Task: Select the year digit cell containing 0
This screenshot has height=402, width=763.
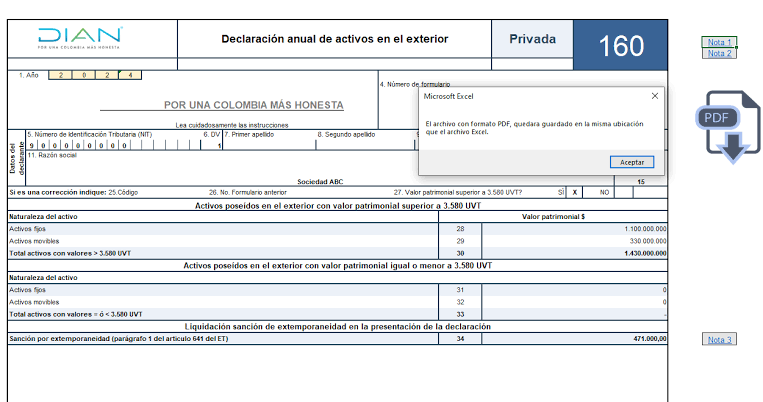Action: [84, 75]
